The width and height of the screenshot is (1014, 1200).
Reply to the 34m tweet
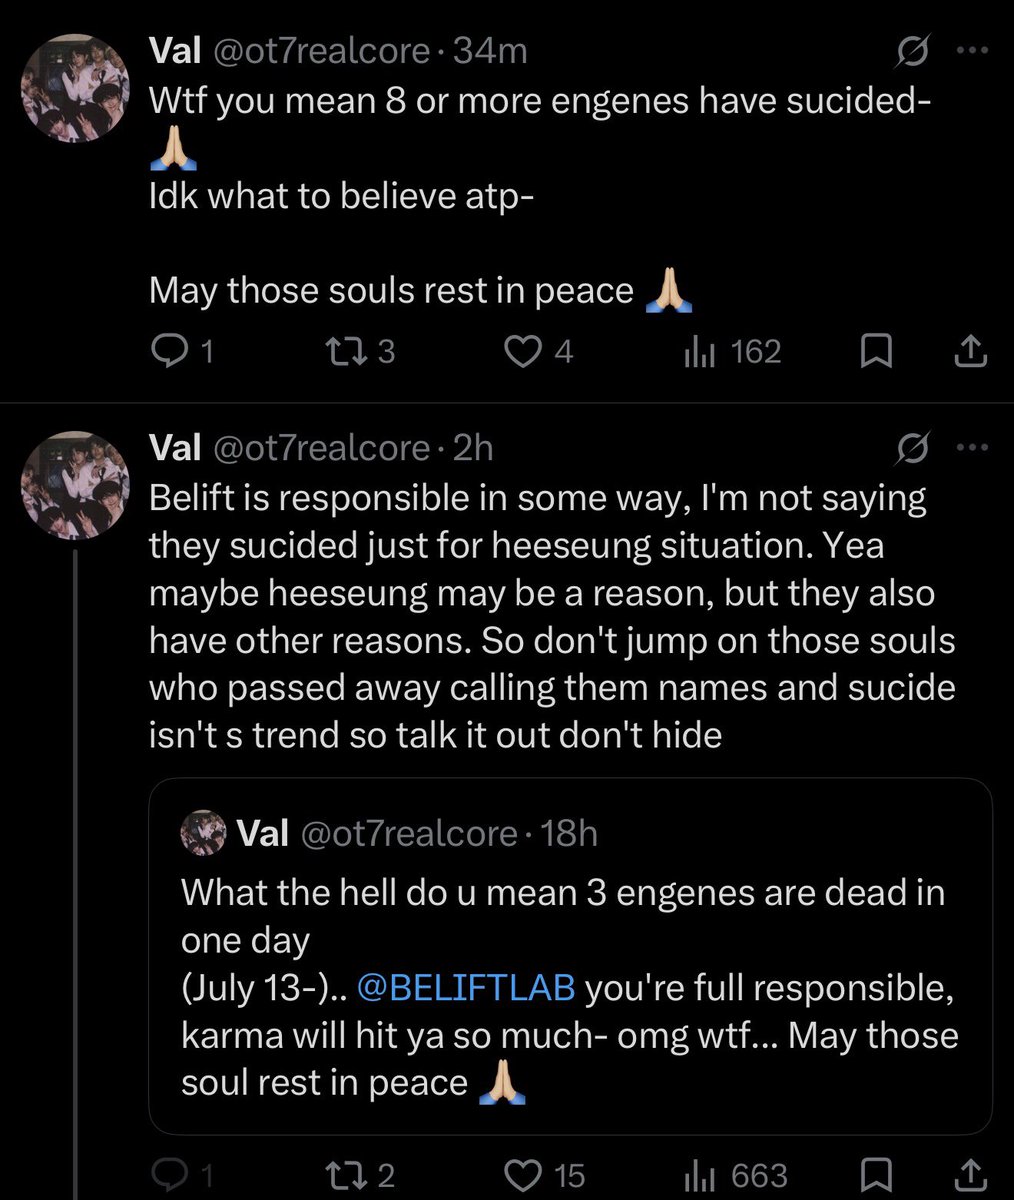(x=181, y=351)
